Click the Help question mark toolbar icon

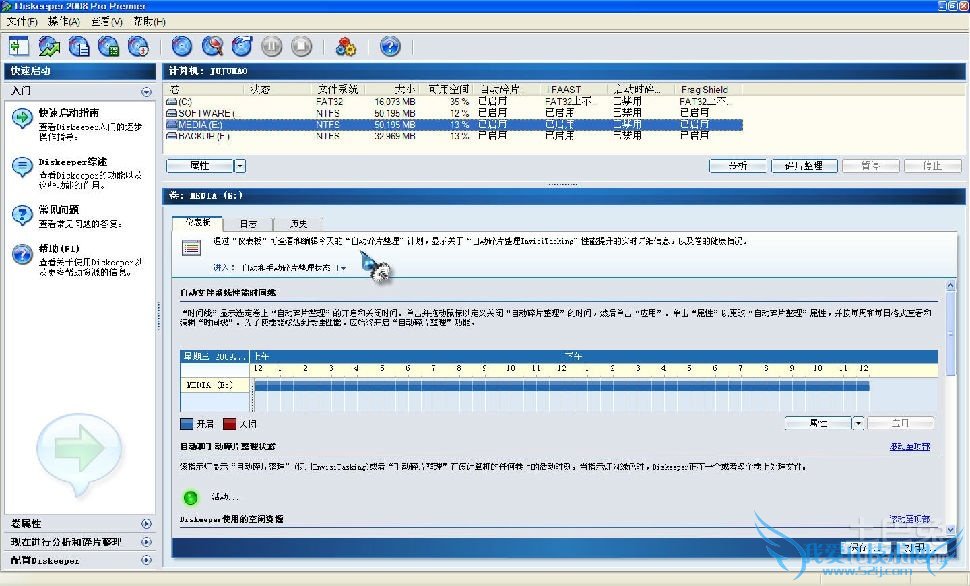390,46
